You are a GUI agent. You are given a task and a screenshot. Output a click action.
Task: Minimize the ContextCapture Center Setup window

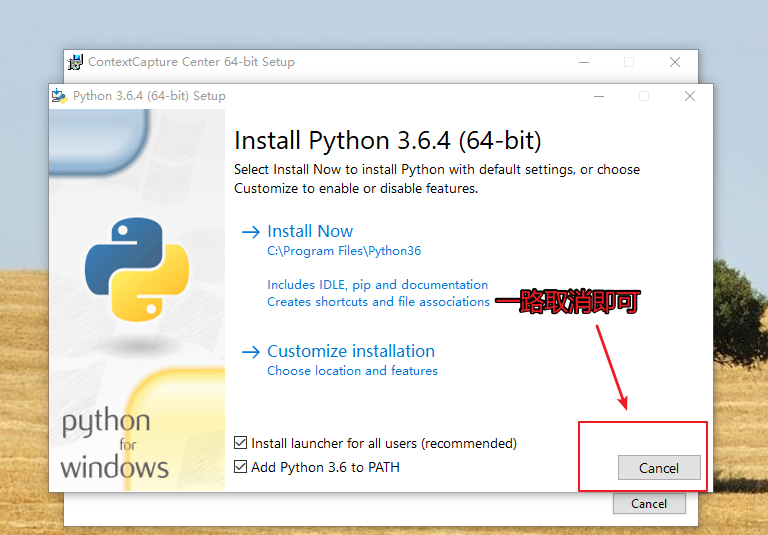[584, 62]
